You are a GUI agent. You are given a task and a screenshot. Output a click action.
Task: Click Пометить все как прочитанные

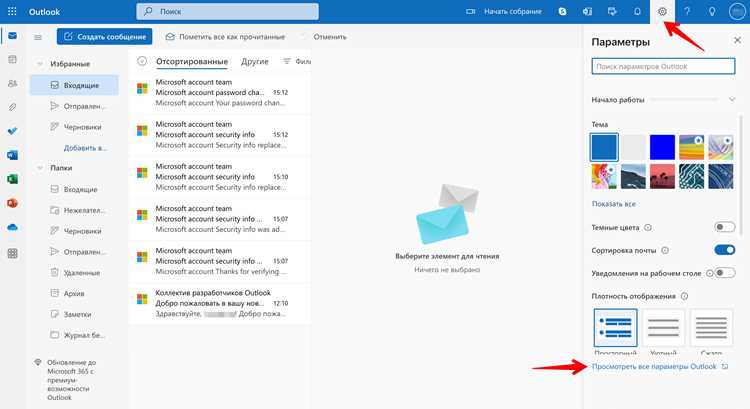coord(225,37)
